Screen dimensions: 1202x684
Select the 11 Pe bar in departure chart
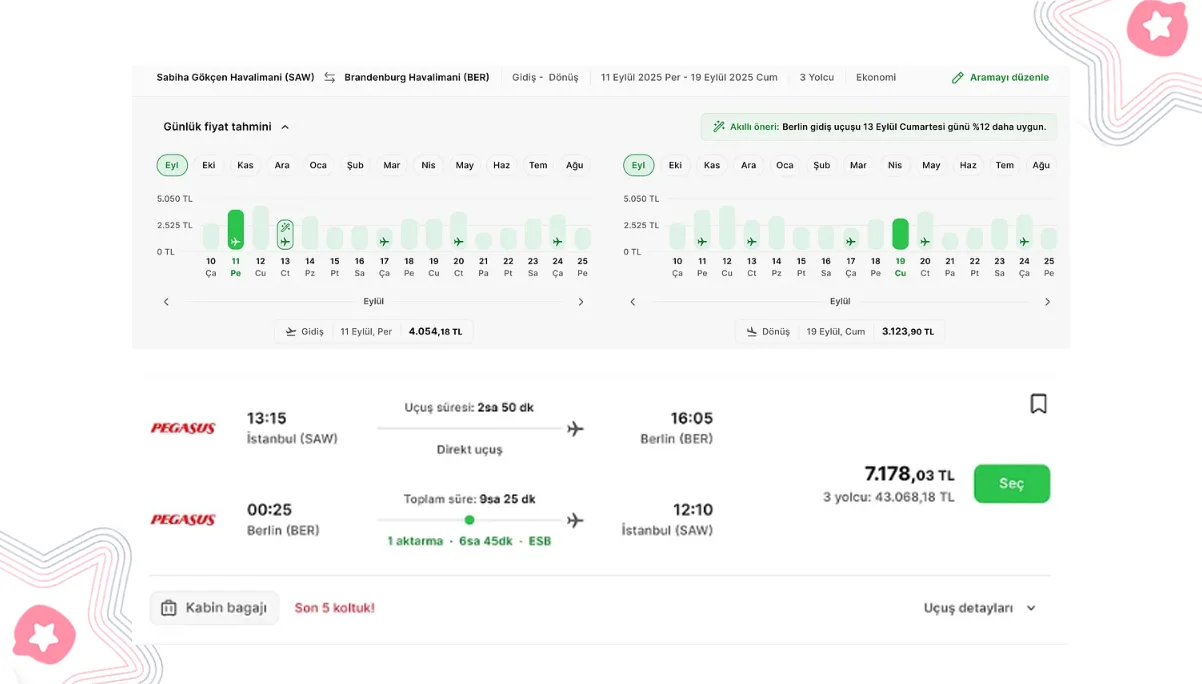[x=235, y=230]
